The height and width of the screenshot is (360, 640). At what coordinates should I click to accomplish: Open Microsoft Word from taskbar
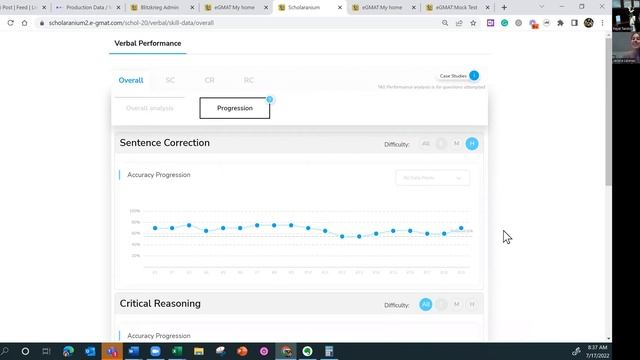(134, 351)
